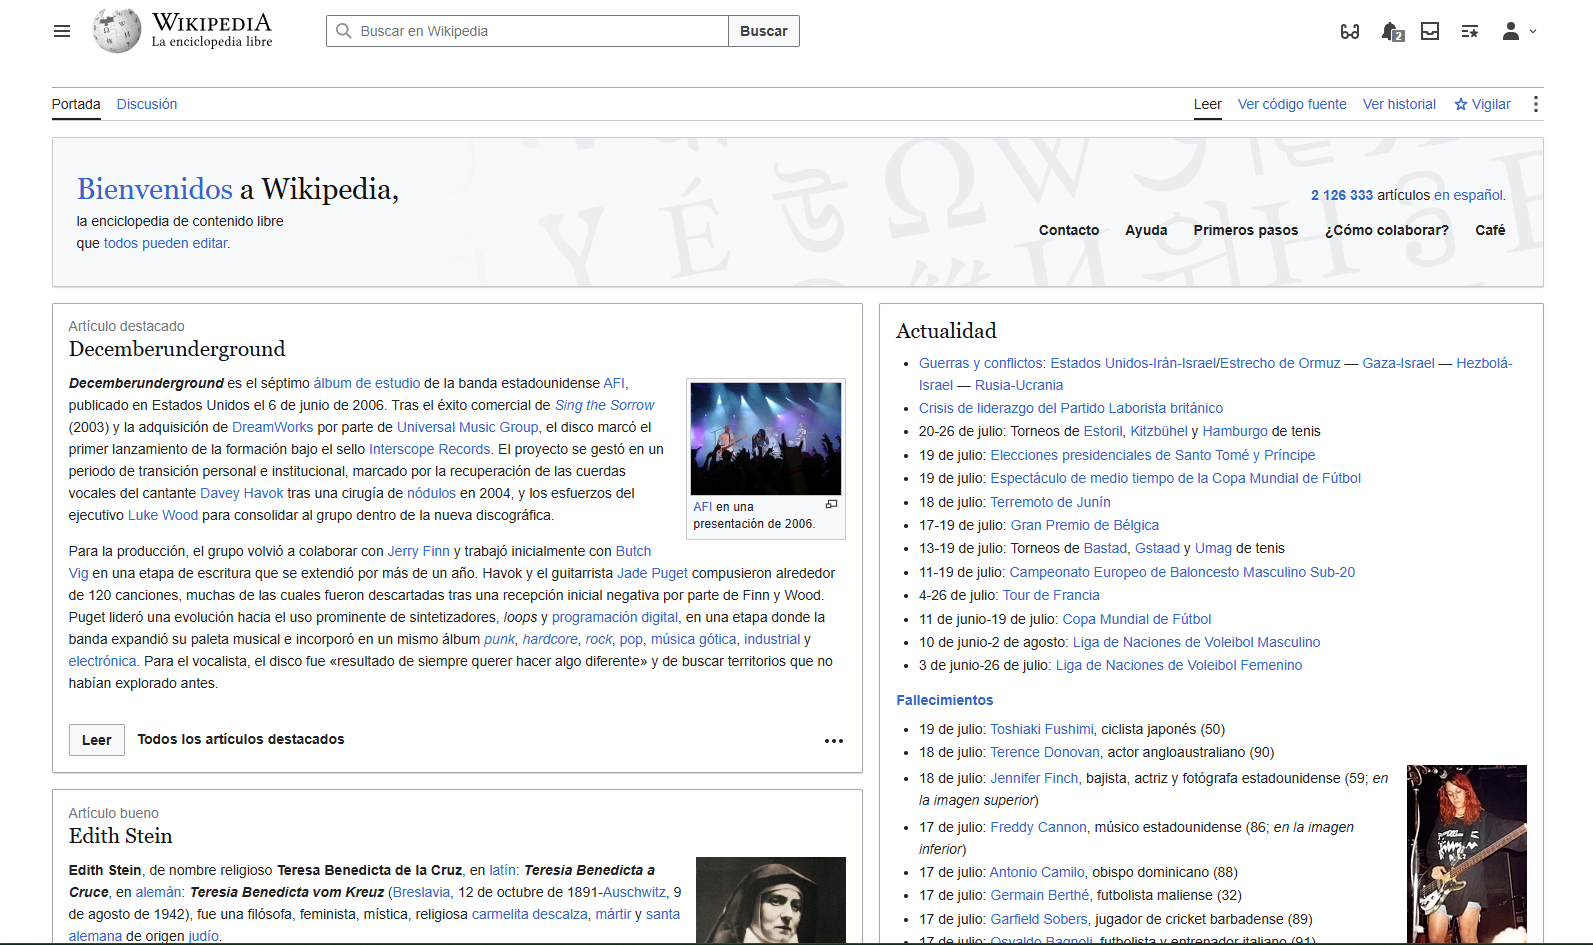
Task: Open Crisis de liderazgo del Partido Laborista británico
Action: 1071,408
